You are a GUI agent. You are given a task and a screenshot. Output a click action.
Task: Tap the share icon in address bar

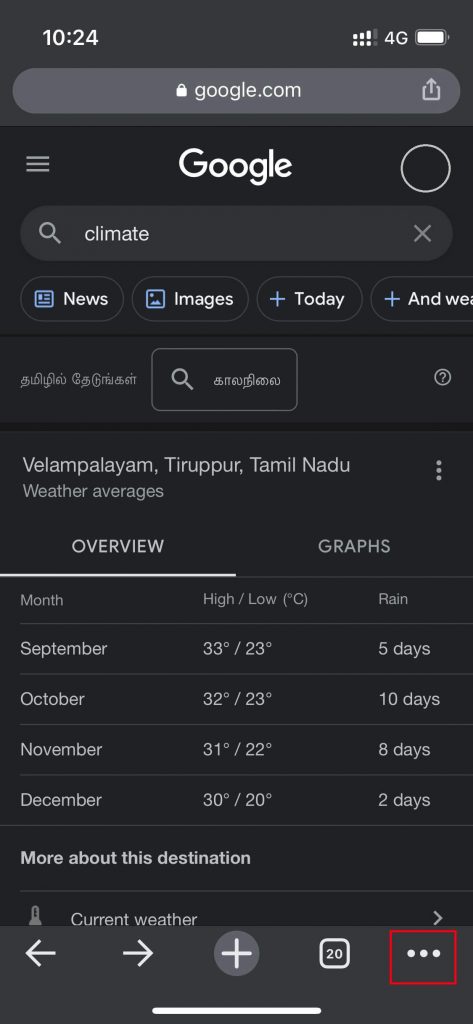431,89
